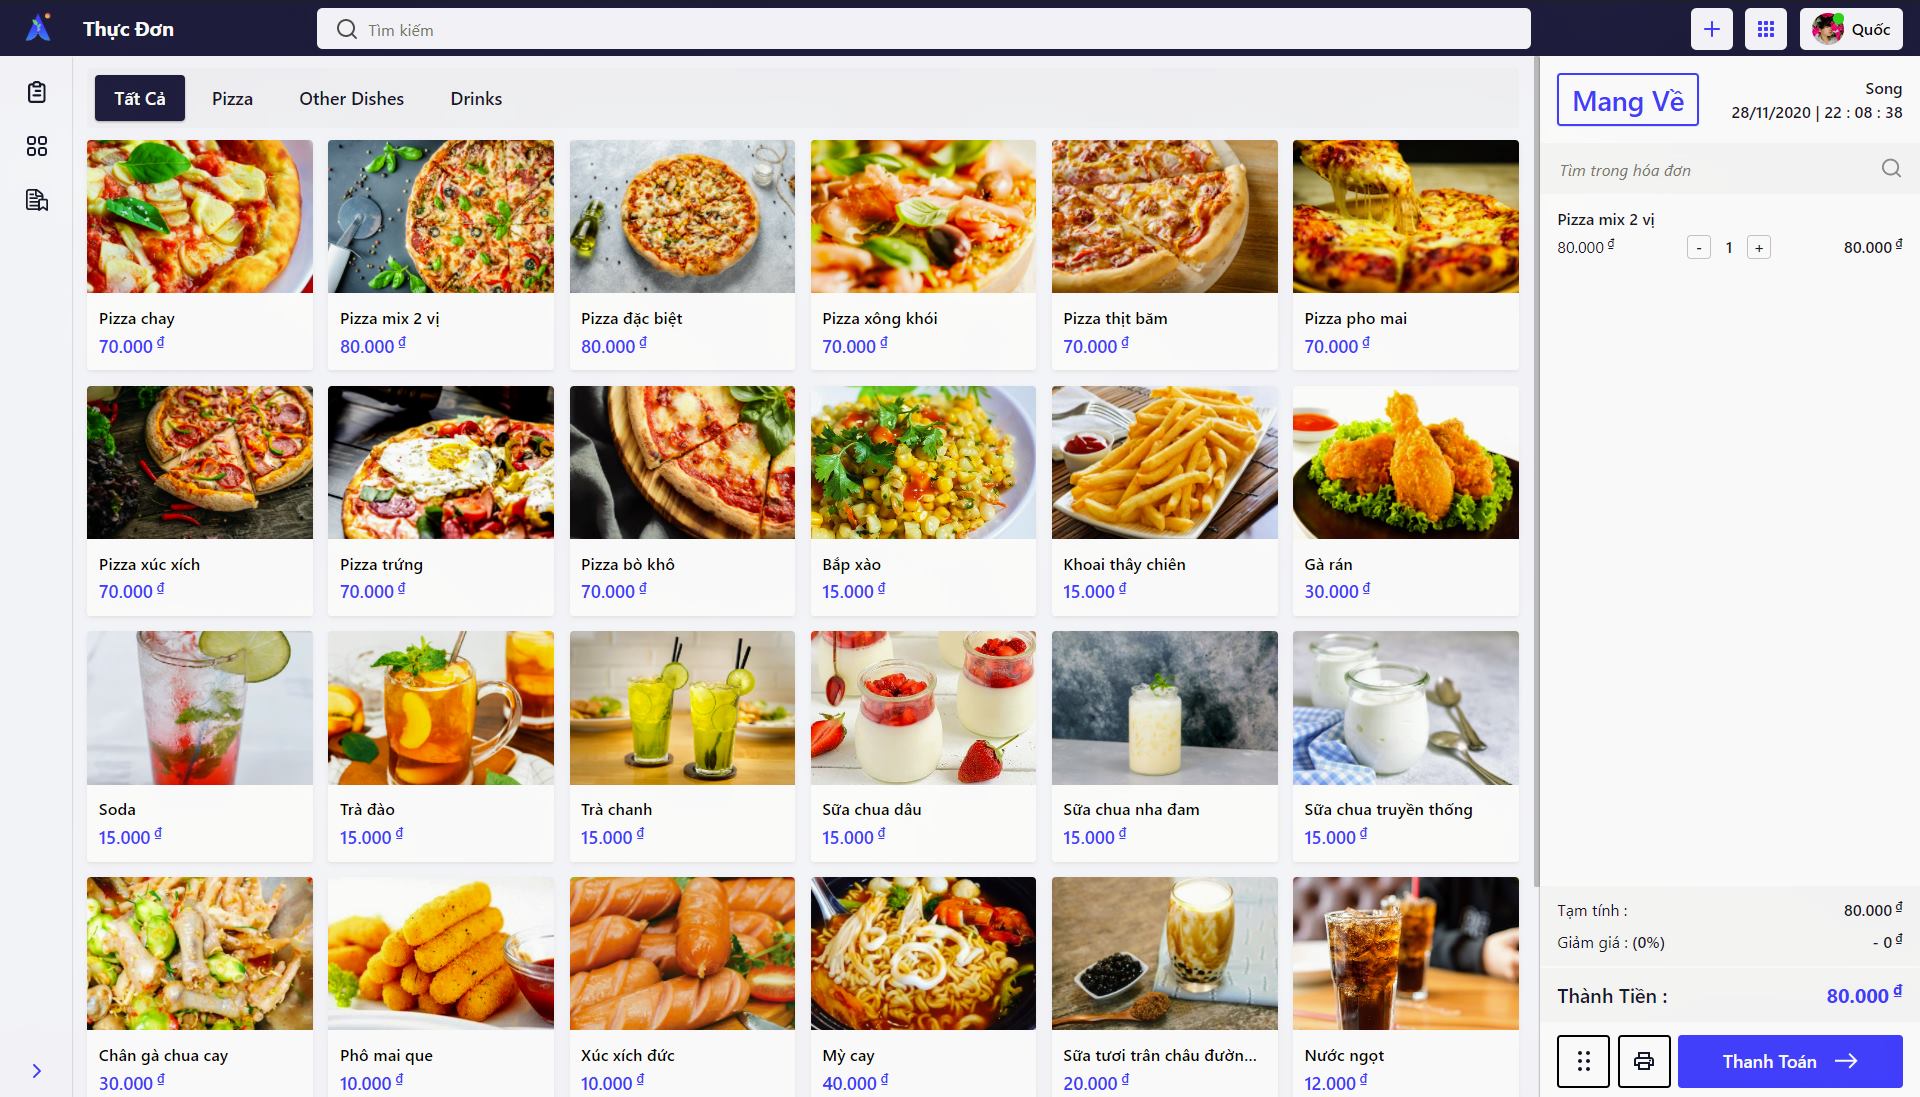Open the apps grid icon in header

coord(1766,29)
